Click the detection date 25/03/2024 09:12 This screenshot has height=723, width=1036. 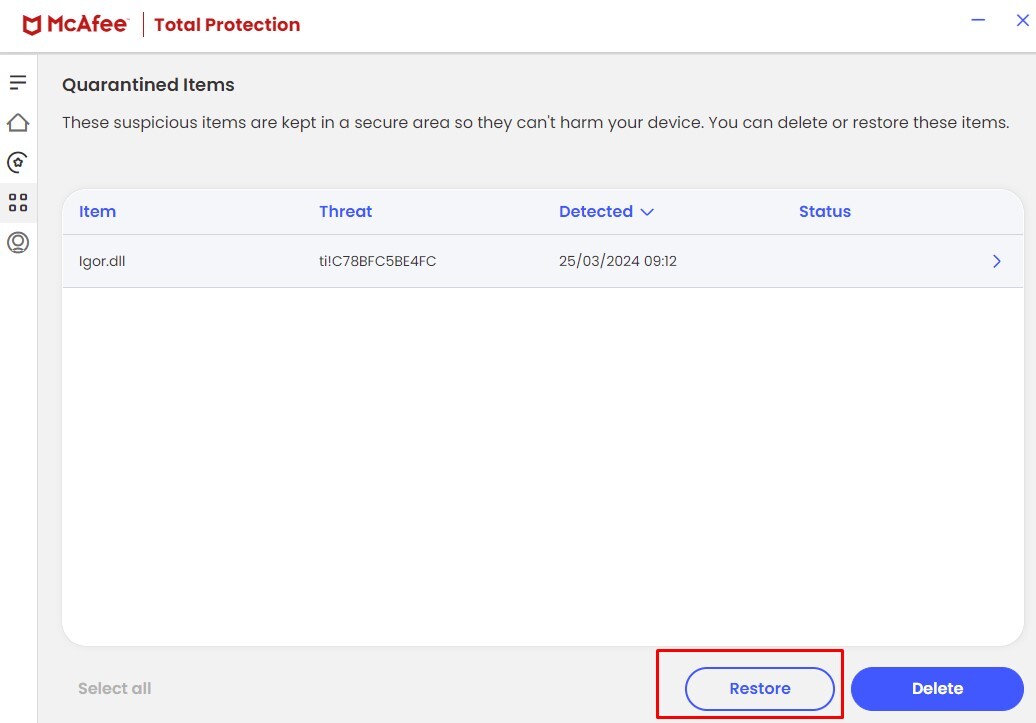point(617,261)
